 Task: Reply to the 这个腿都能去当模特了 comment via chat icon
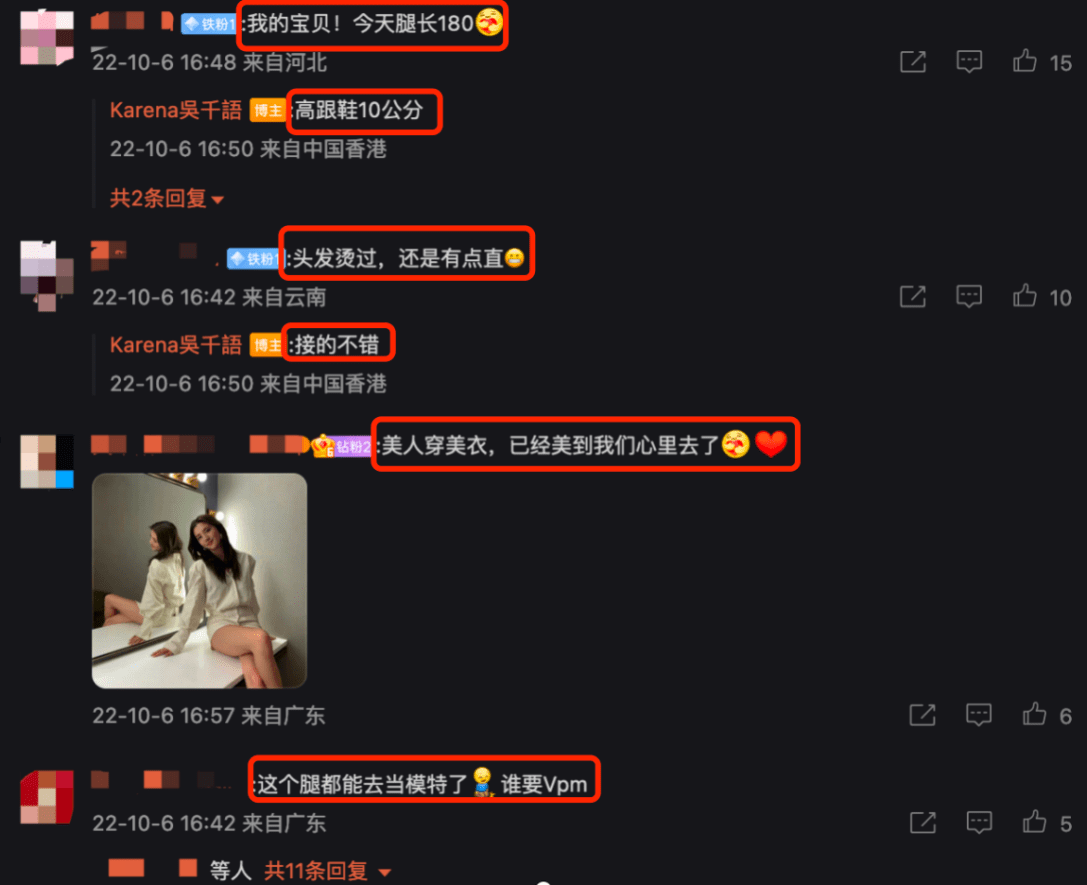pos(979,823)
